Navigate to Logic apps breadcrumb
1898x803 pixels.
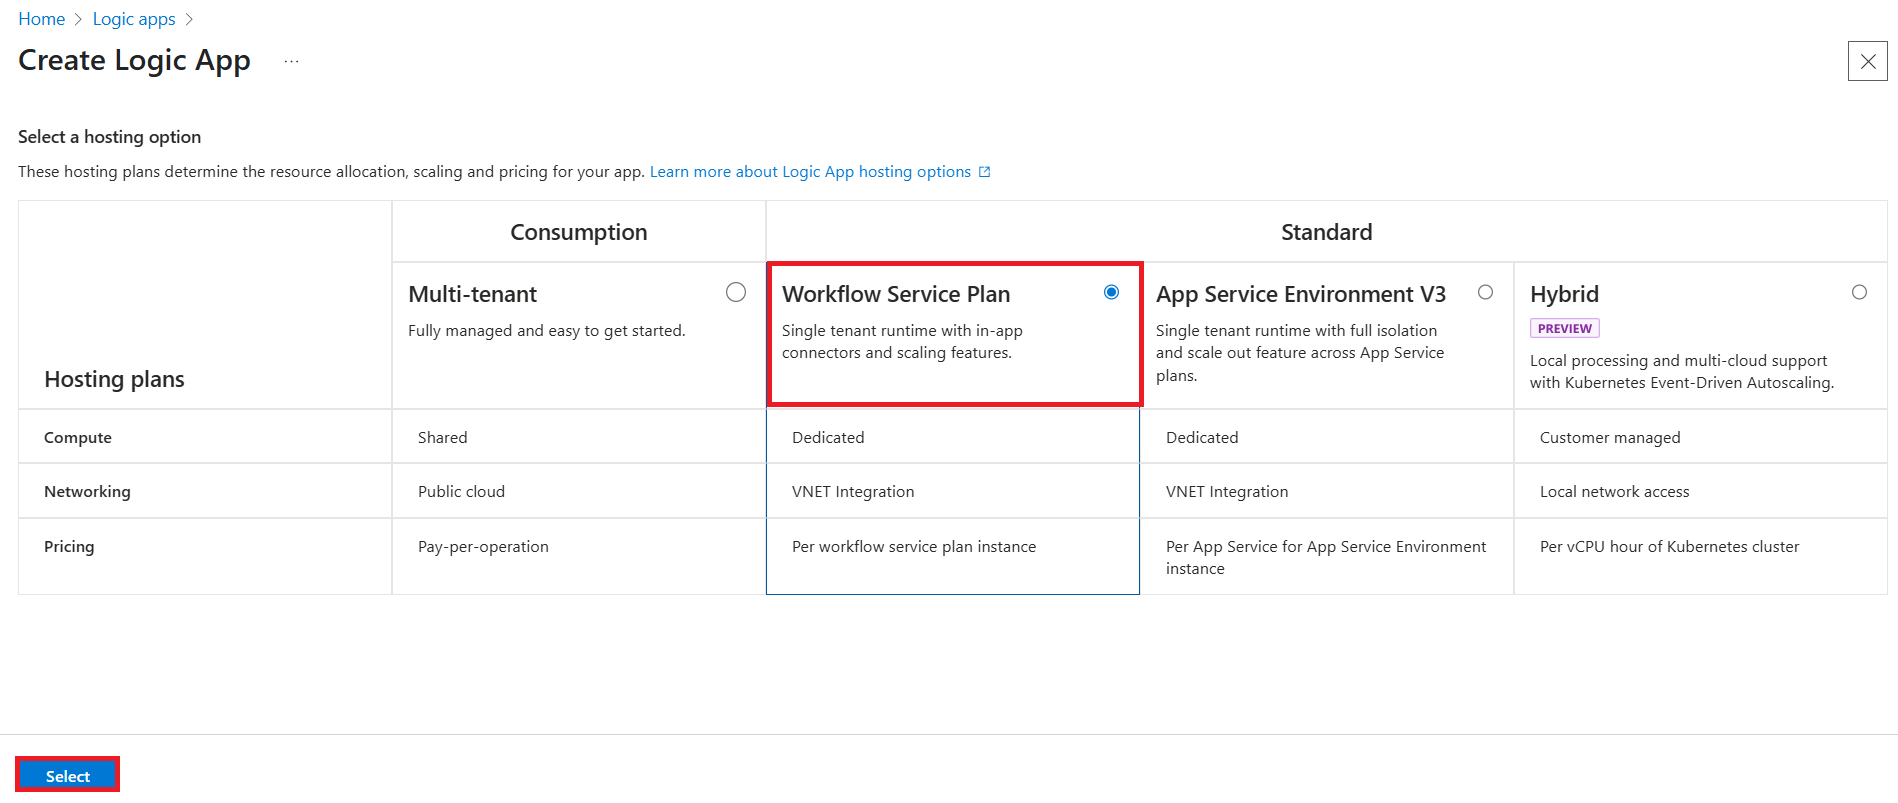134,19
